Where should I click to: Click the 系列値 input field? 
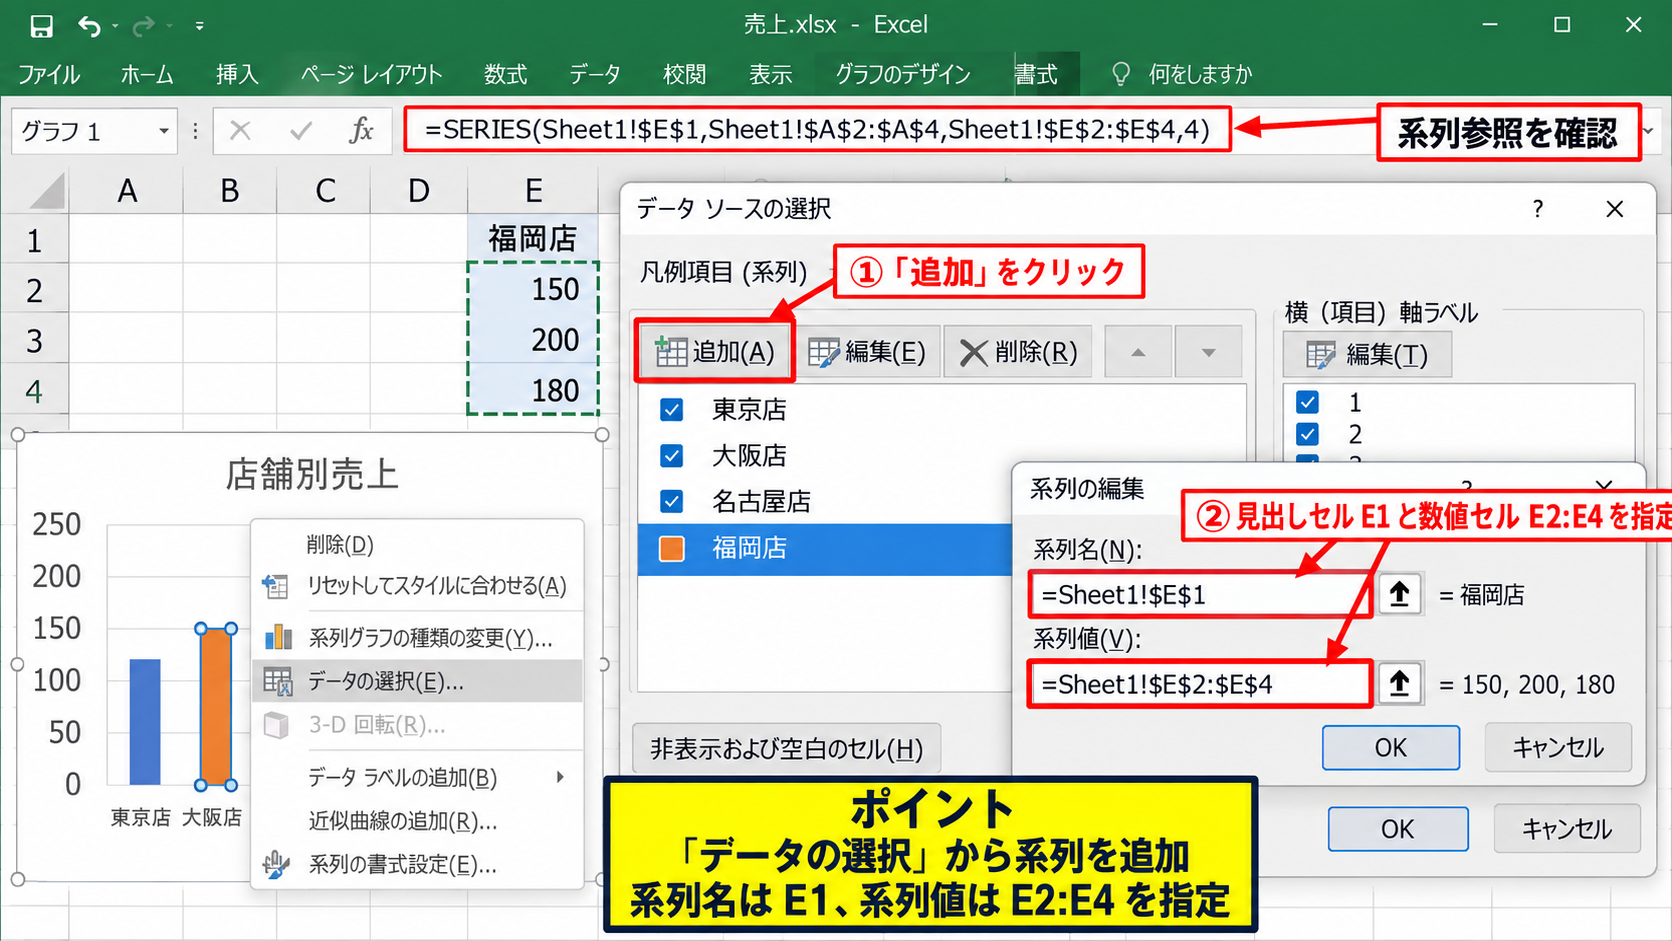[1199, 684]
